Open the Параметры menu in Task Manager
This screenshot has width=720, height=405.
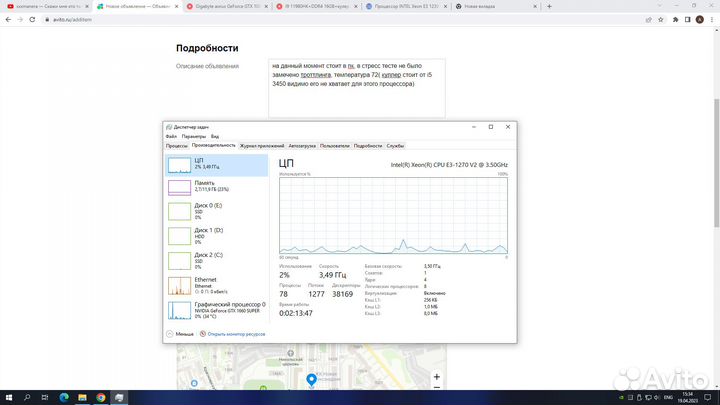tap(193, 136)
